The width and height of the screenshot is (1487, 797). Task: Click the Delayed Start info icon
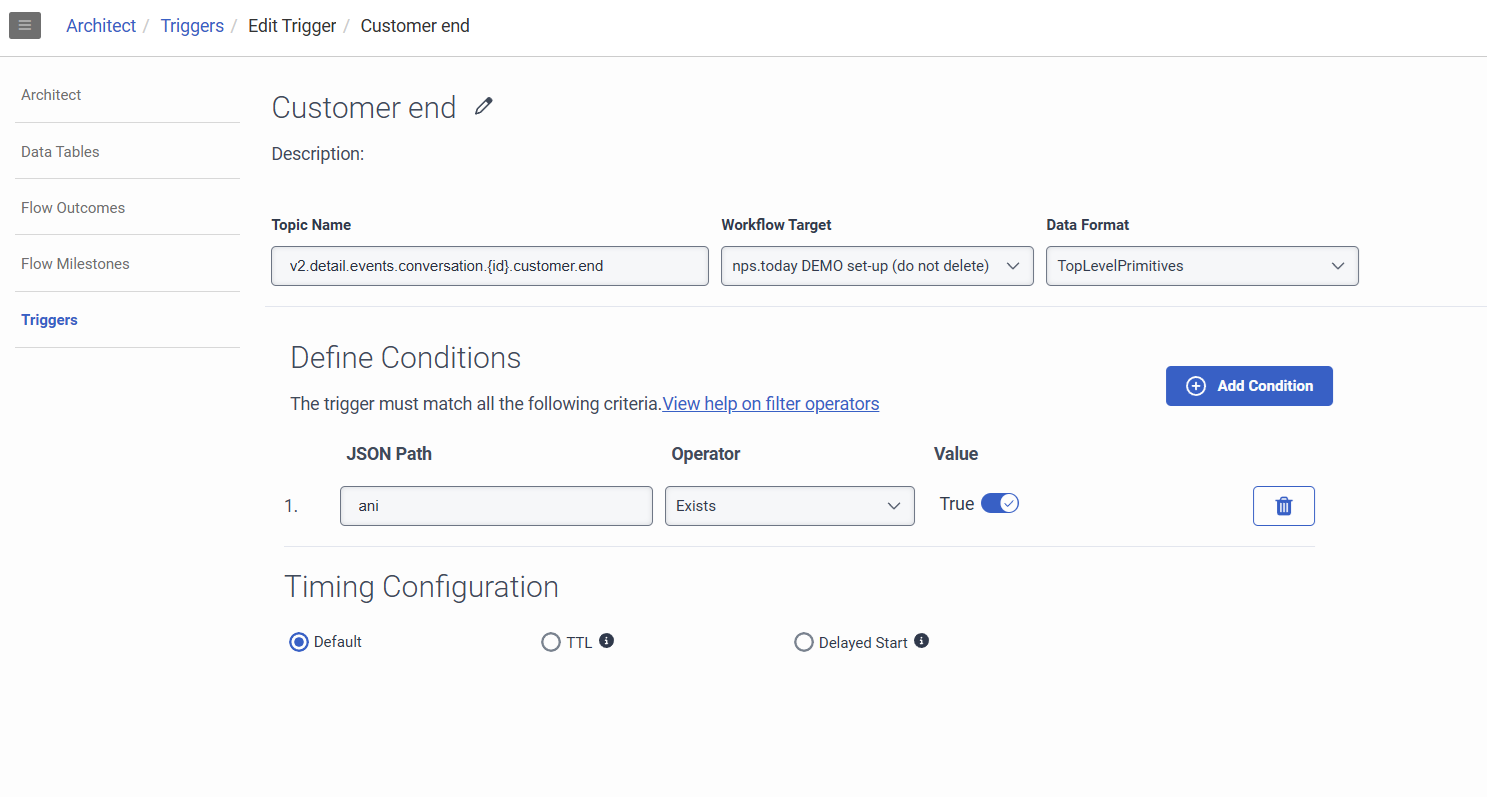(921, 641)
